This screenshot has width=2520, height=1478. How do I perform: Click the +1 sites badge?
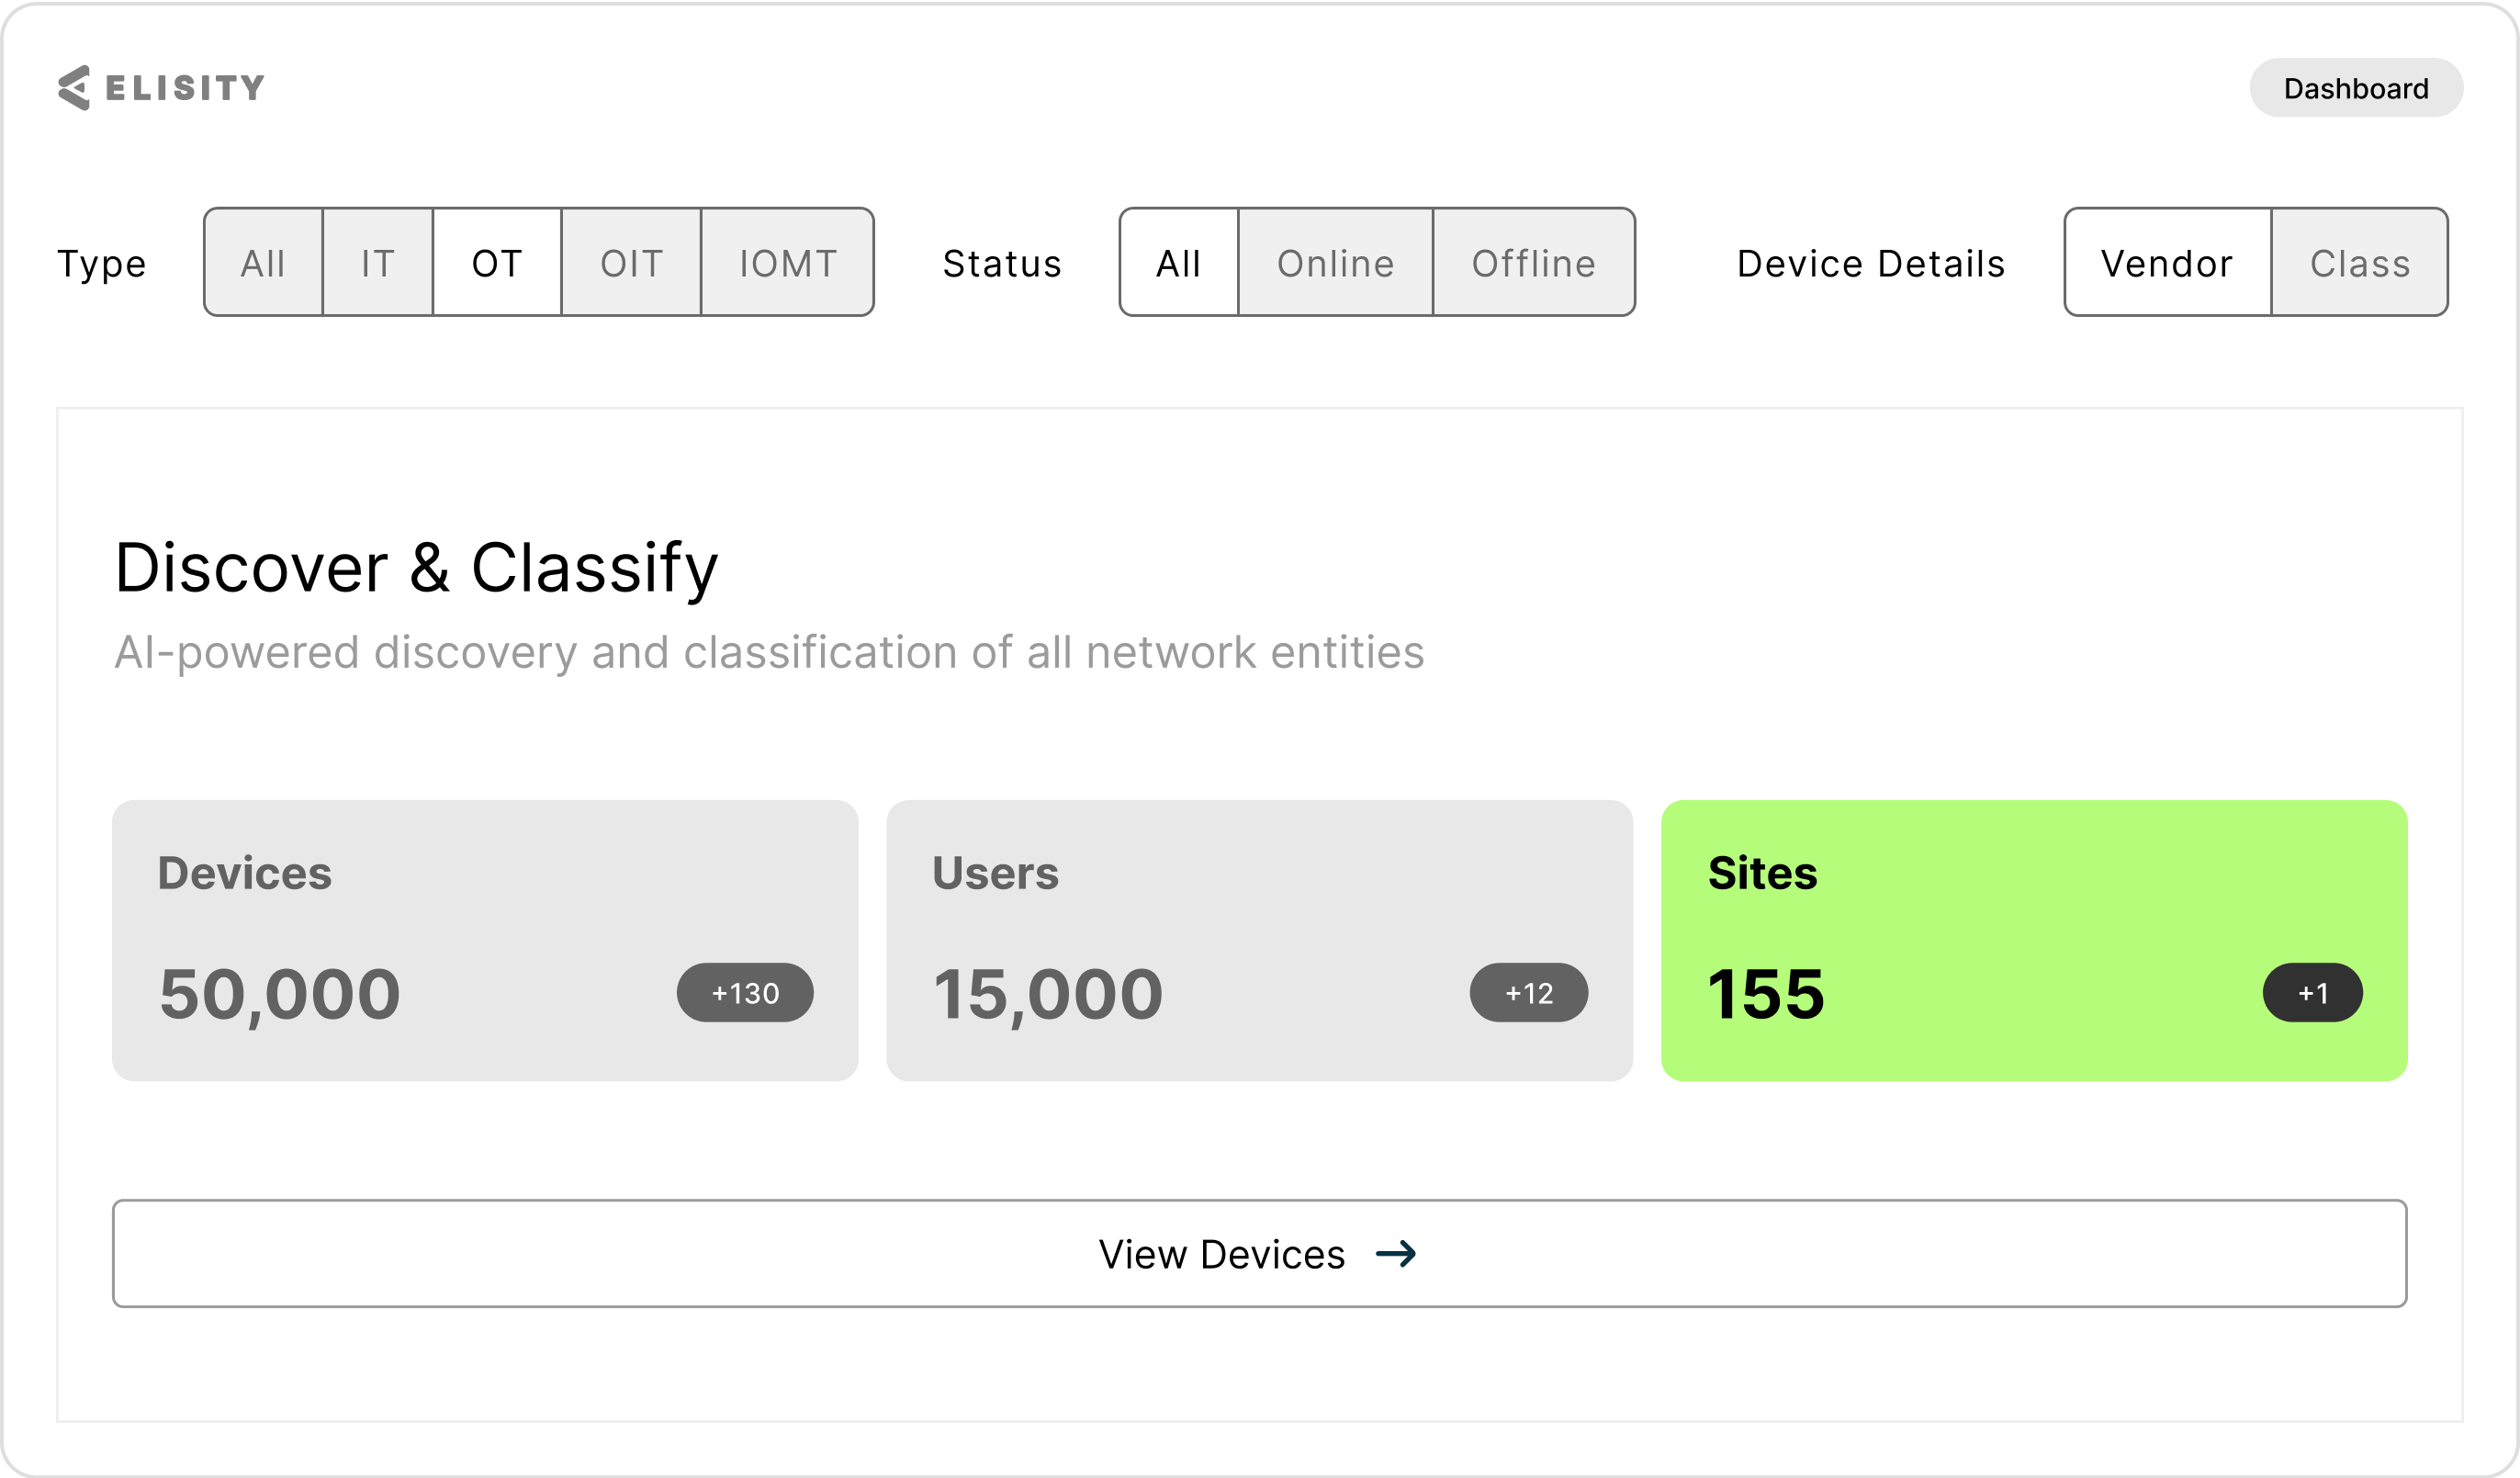point(2313,993)
